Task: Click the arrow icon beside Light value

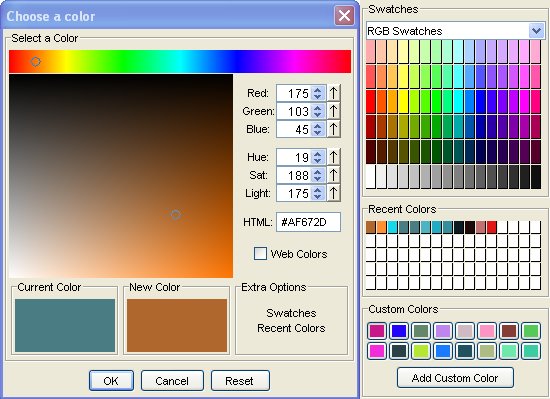Action: (x=334, y=193)
